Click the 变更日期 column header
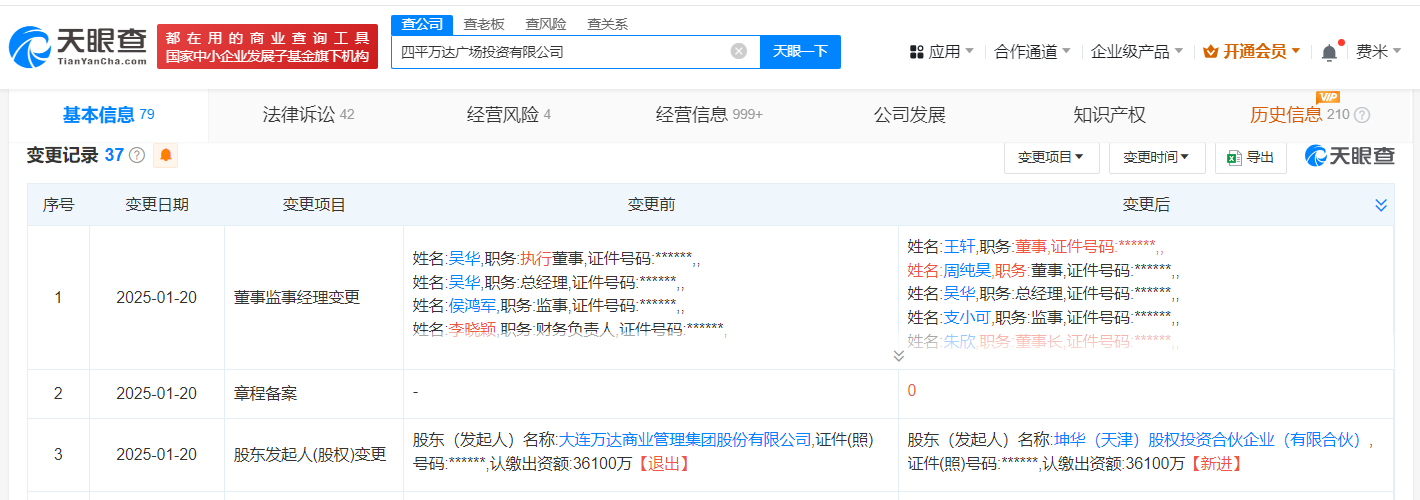The width and height of the screenshot is (1420, 500). click(157, 205)
